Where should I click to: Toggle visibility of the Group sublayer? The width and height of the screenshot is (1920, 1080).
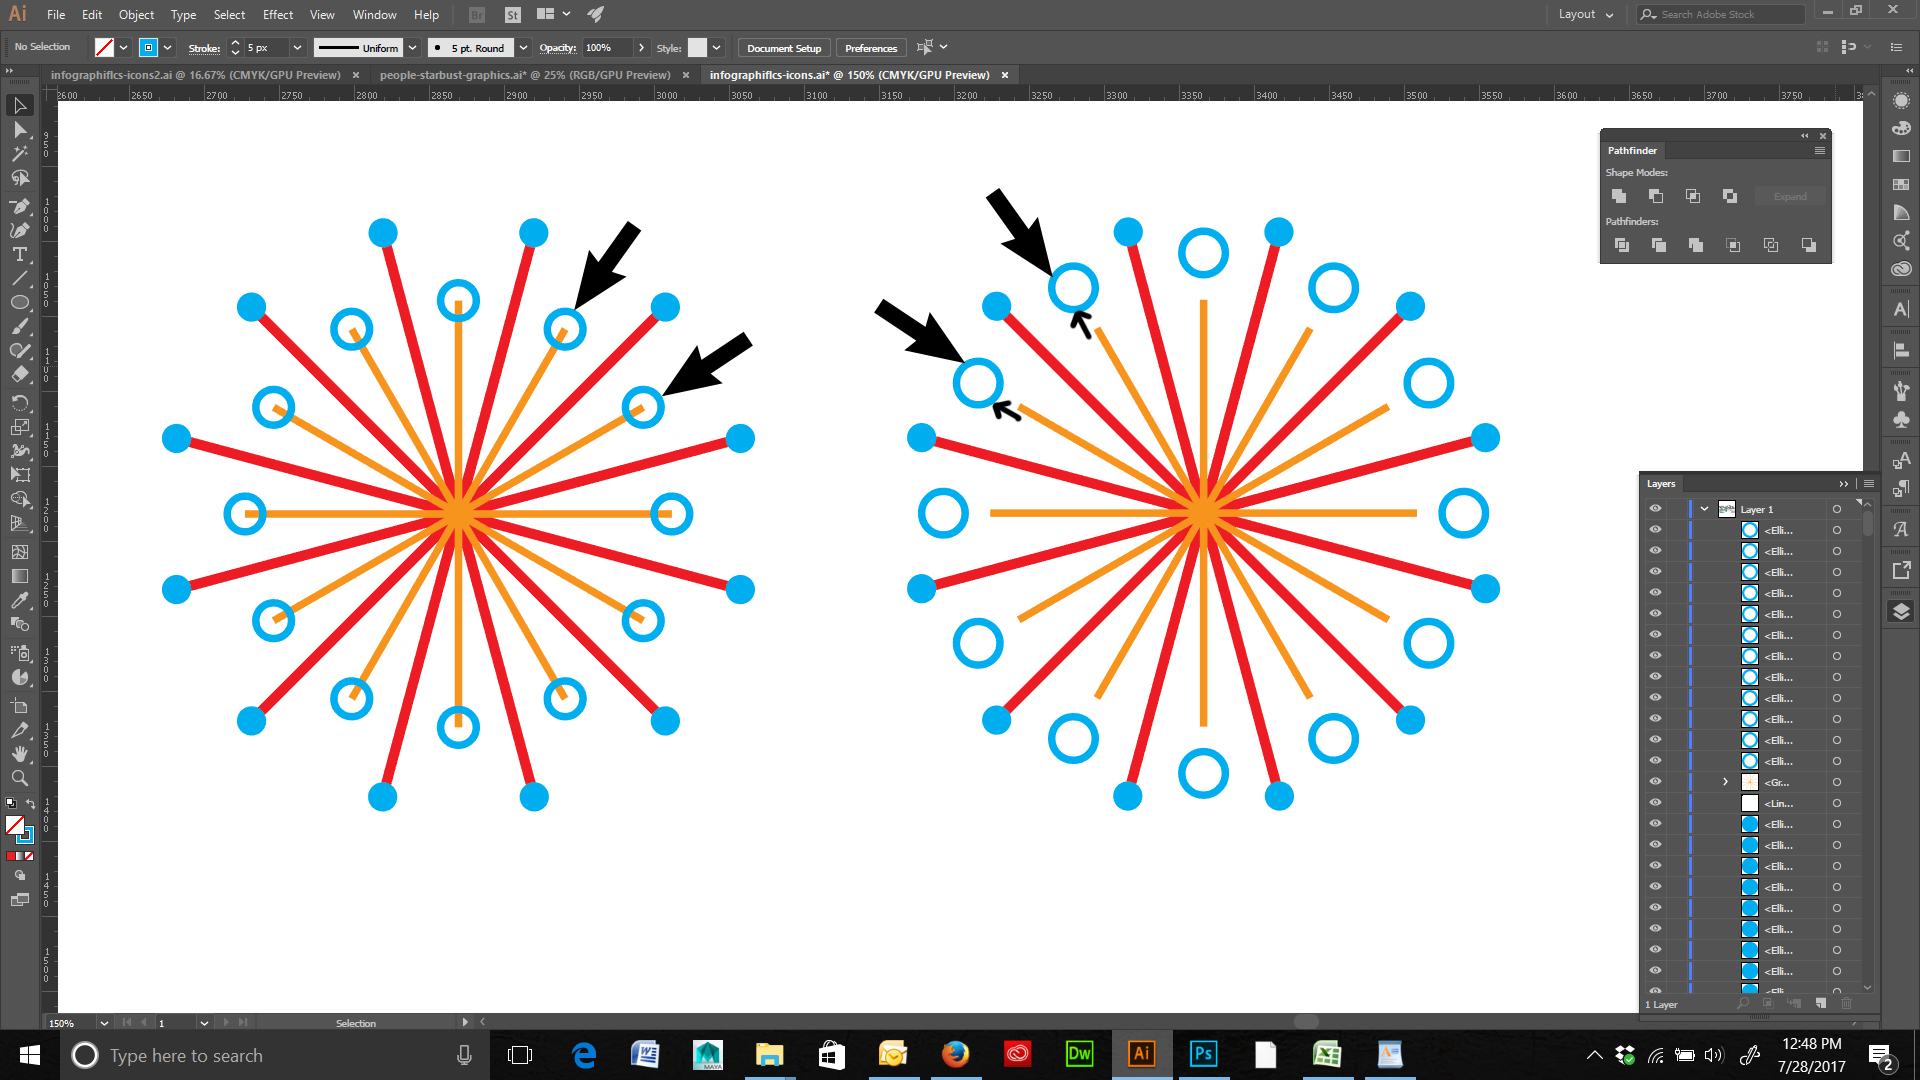1655,782
